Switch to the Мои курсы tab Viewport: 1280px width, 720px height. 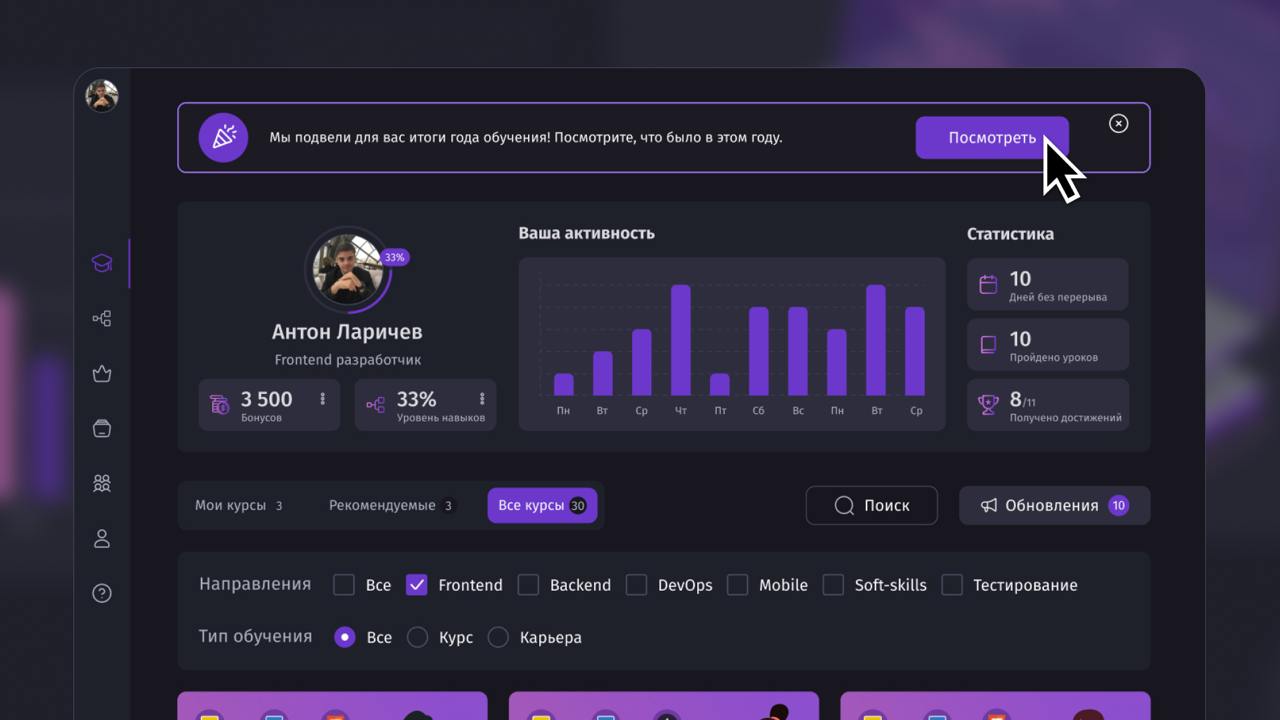pyautogui.click(x=239, y=506)
